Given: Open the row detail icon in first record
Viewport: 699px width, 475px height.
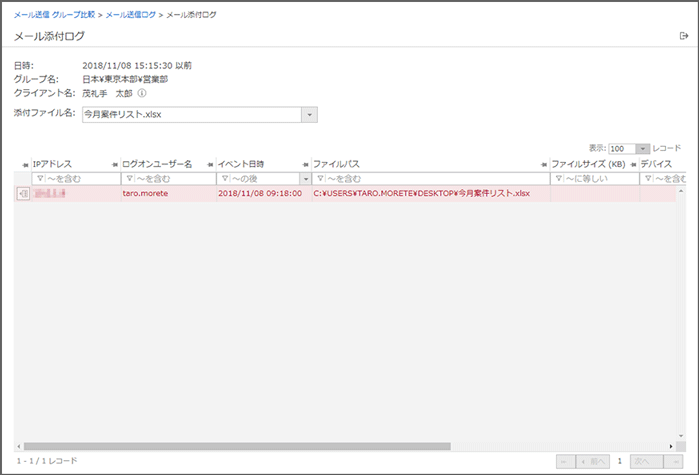Looking at the screenshot, I should tap(23, 194).
